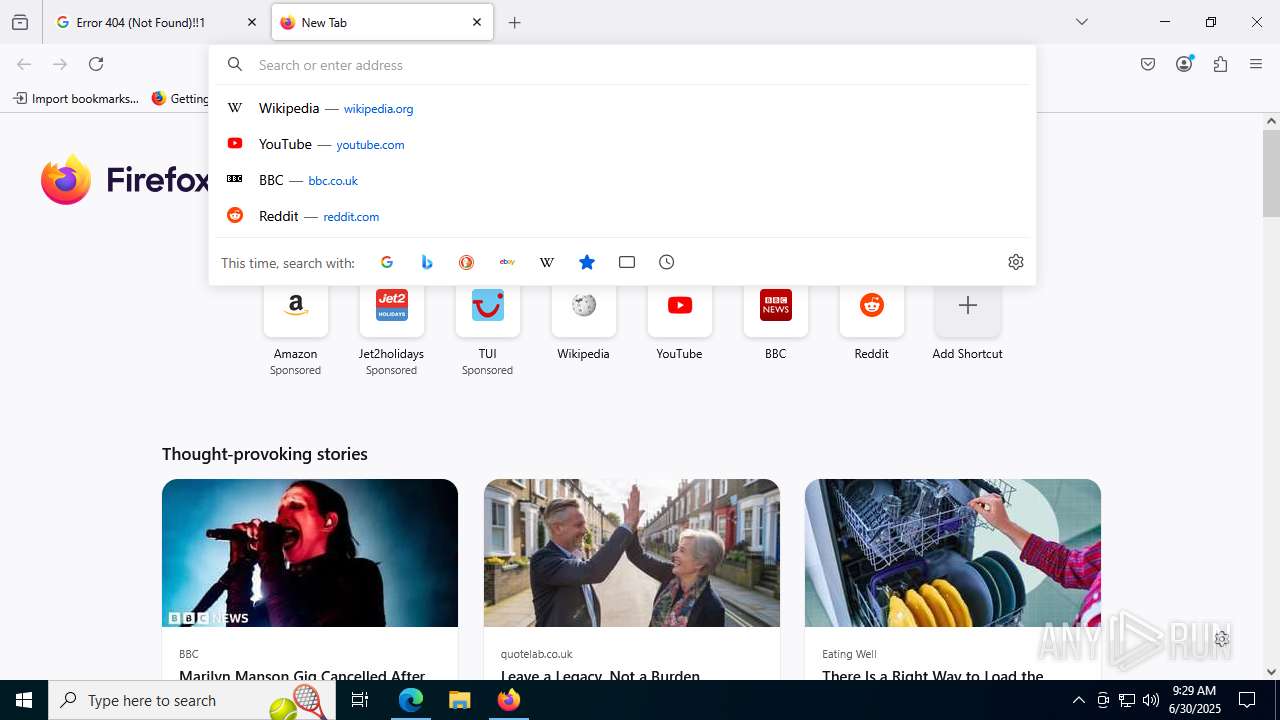1280x720 pixels.
Task: Open the Getting Started bookmark
Action: click(180, 98)
